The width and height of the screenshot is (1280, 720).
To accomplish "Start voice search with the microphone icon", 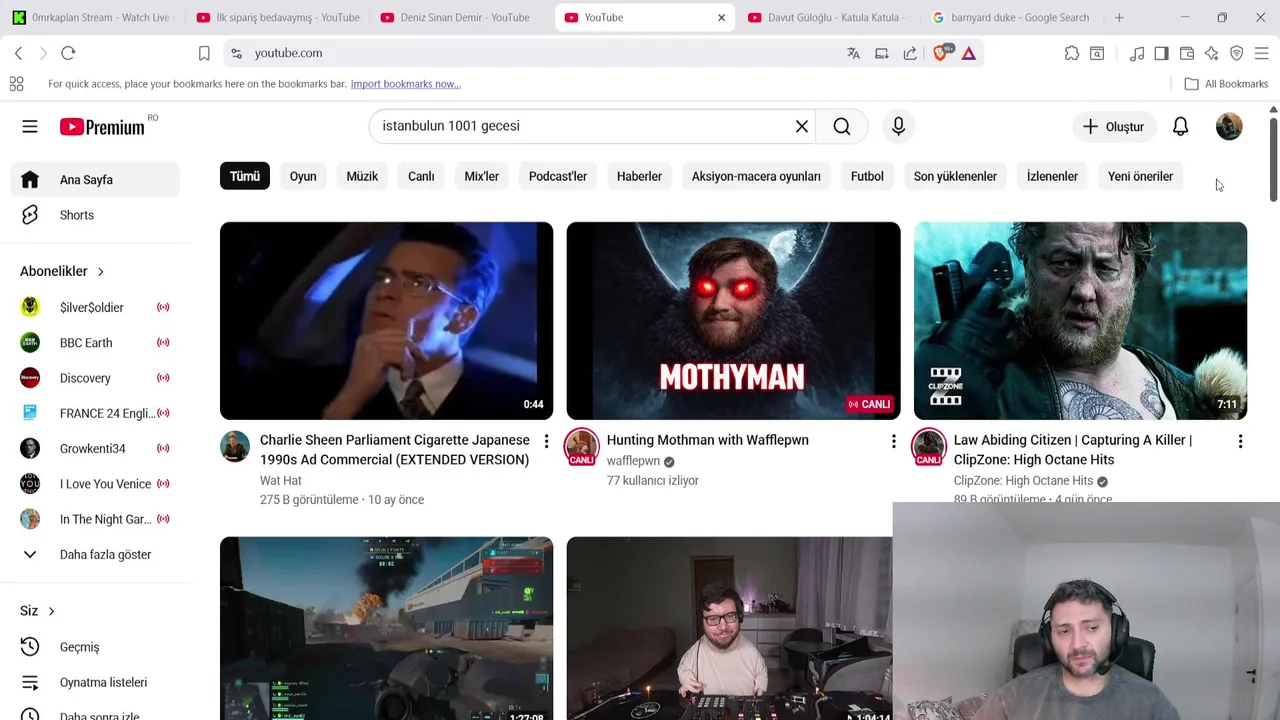I will [898, 126].
